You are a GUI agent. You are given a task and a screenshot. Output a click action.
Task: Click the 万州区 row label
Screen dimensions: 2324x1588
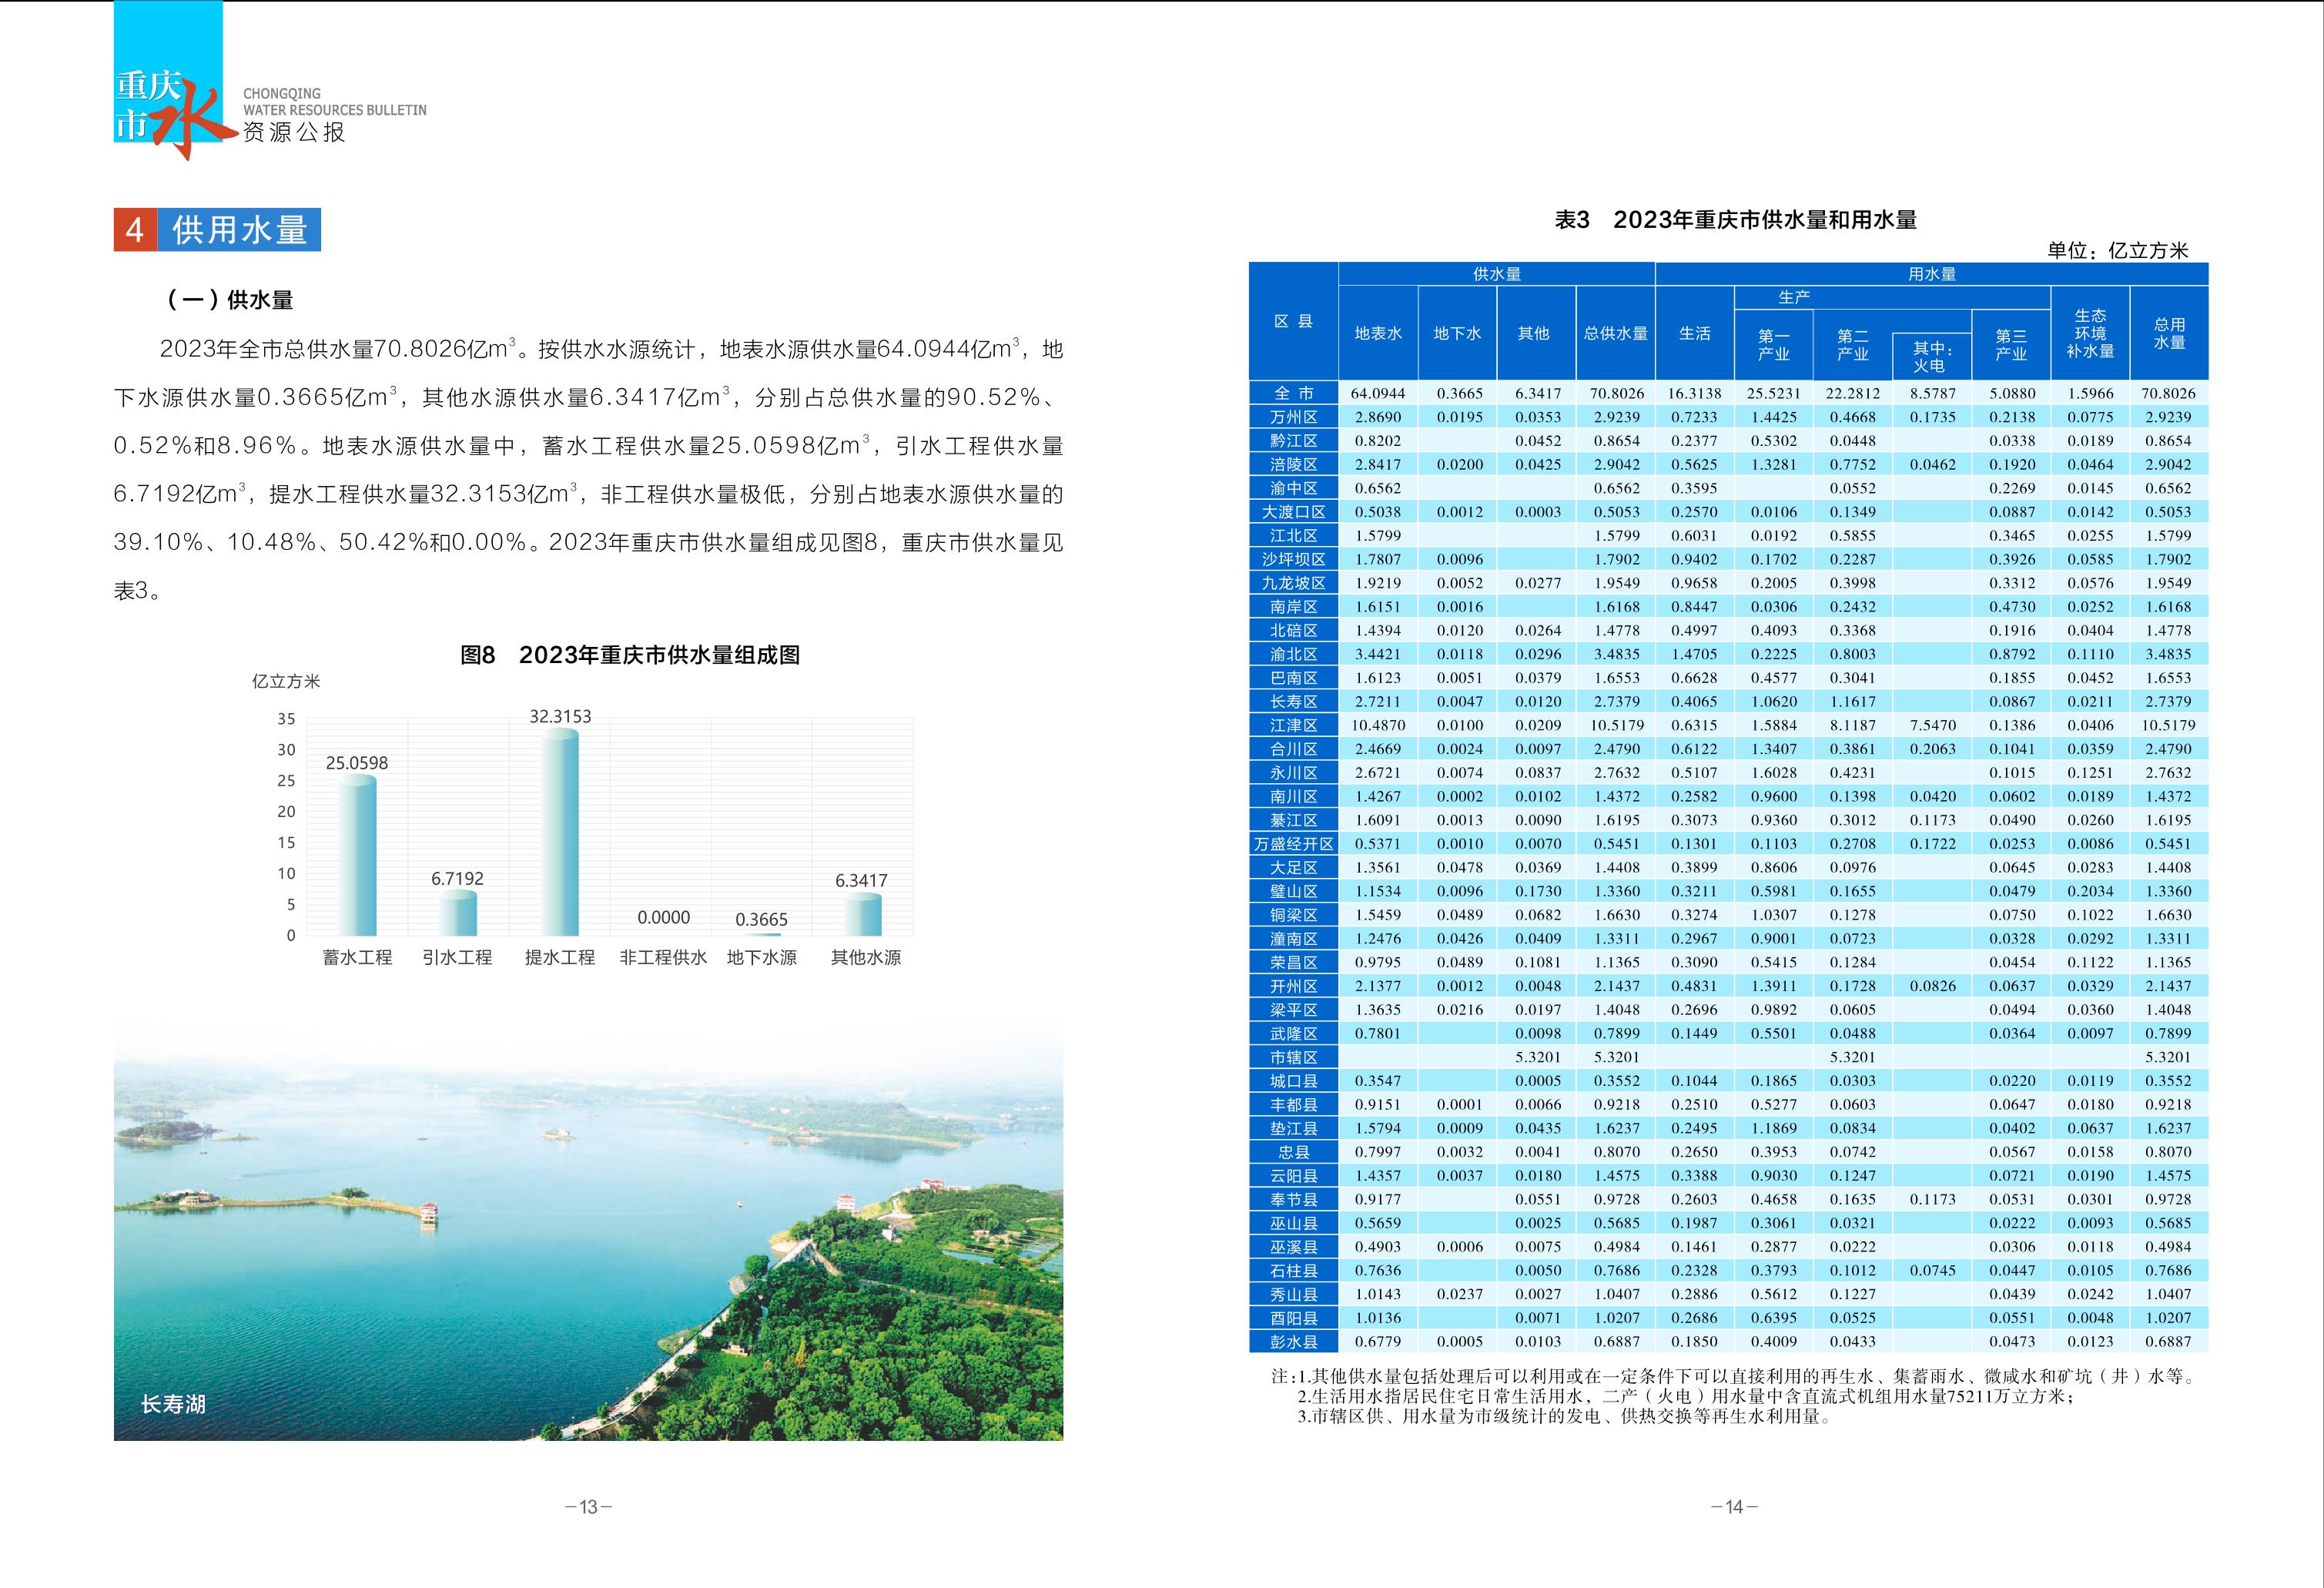pyautogui.click(x=1293, y=417)
